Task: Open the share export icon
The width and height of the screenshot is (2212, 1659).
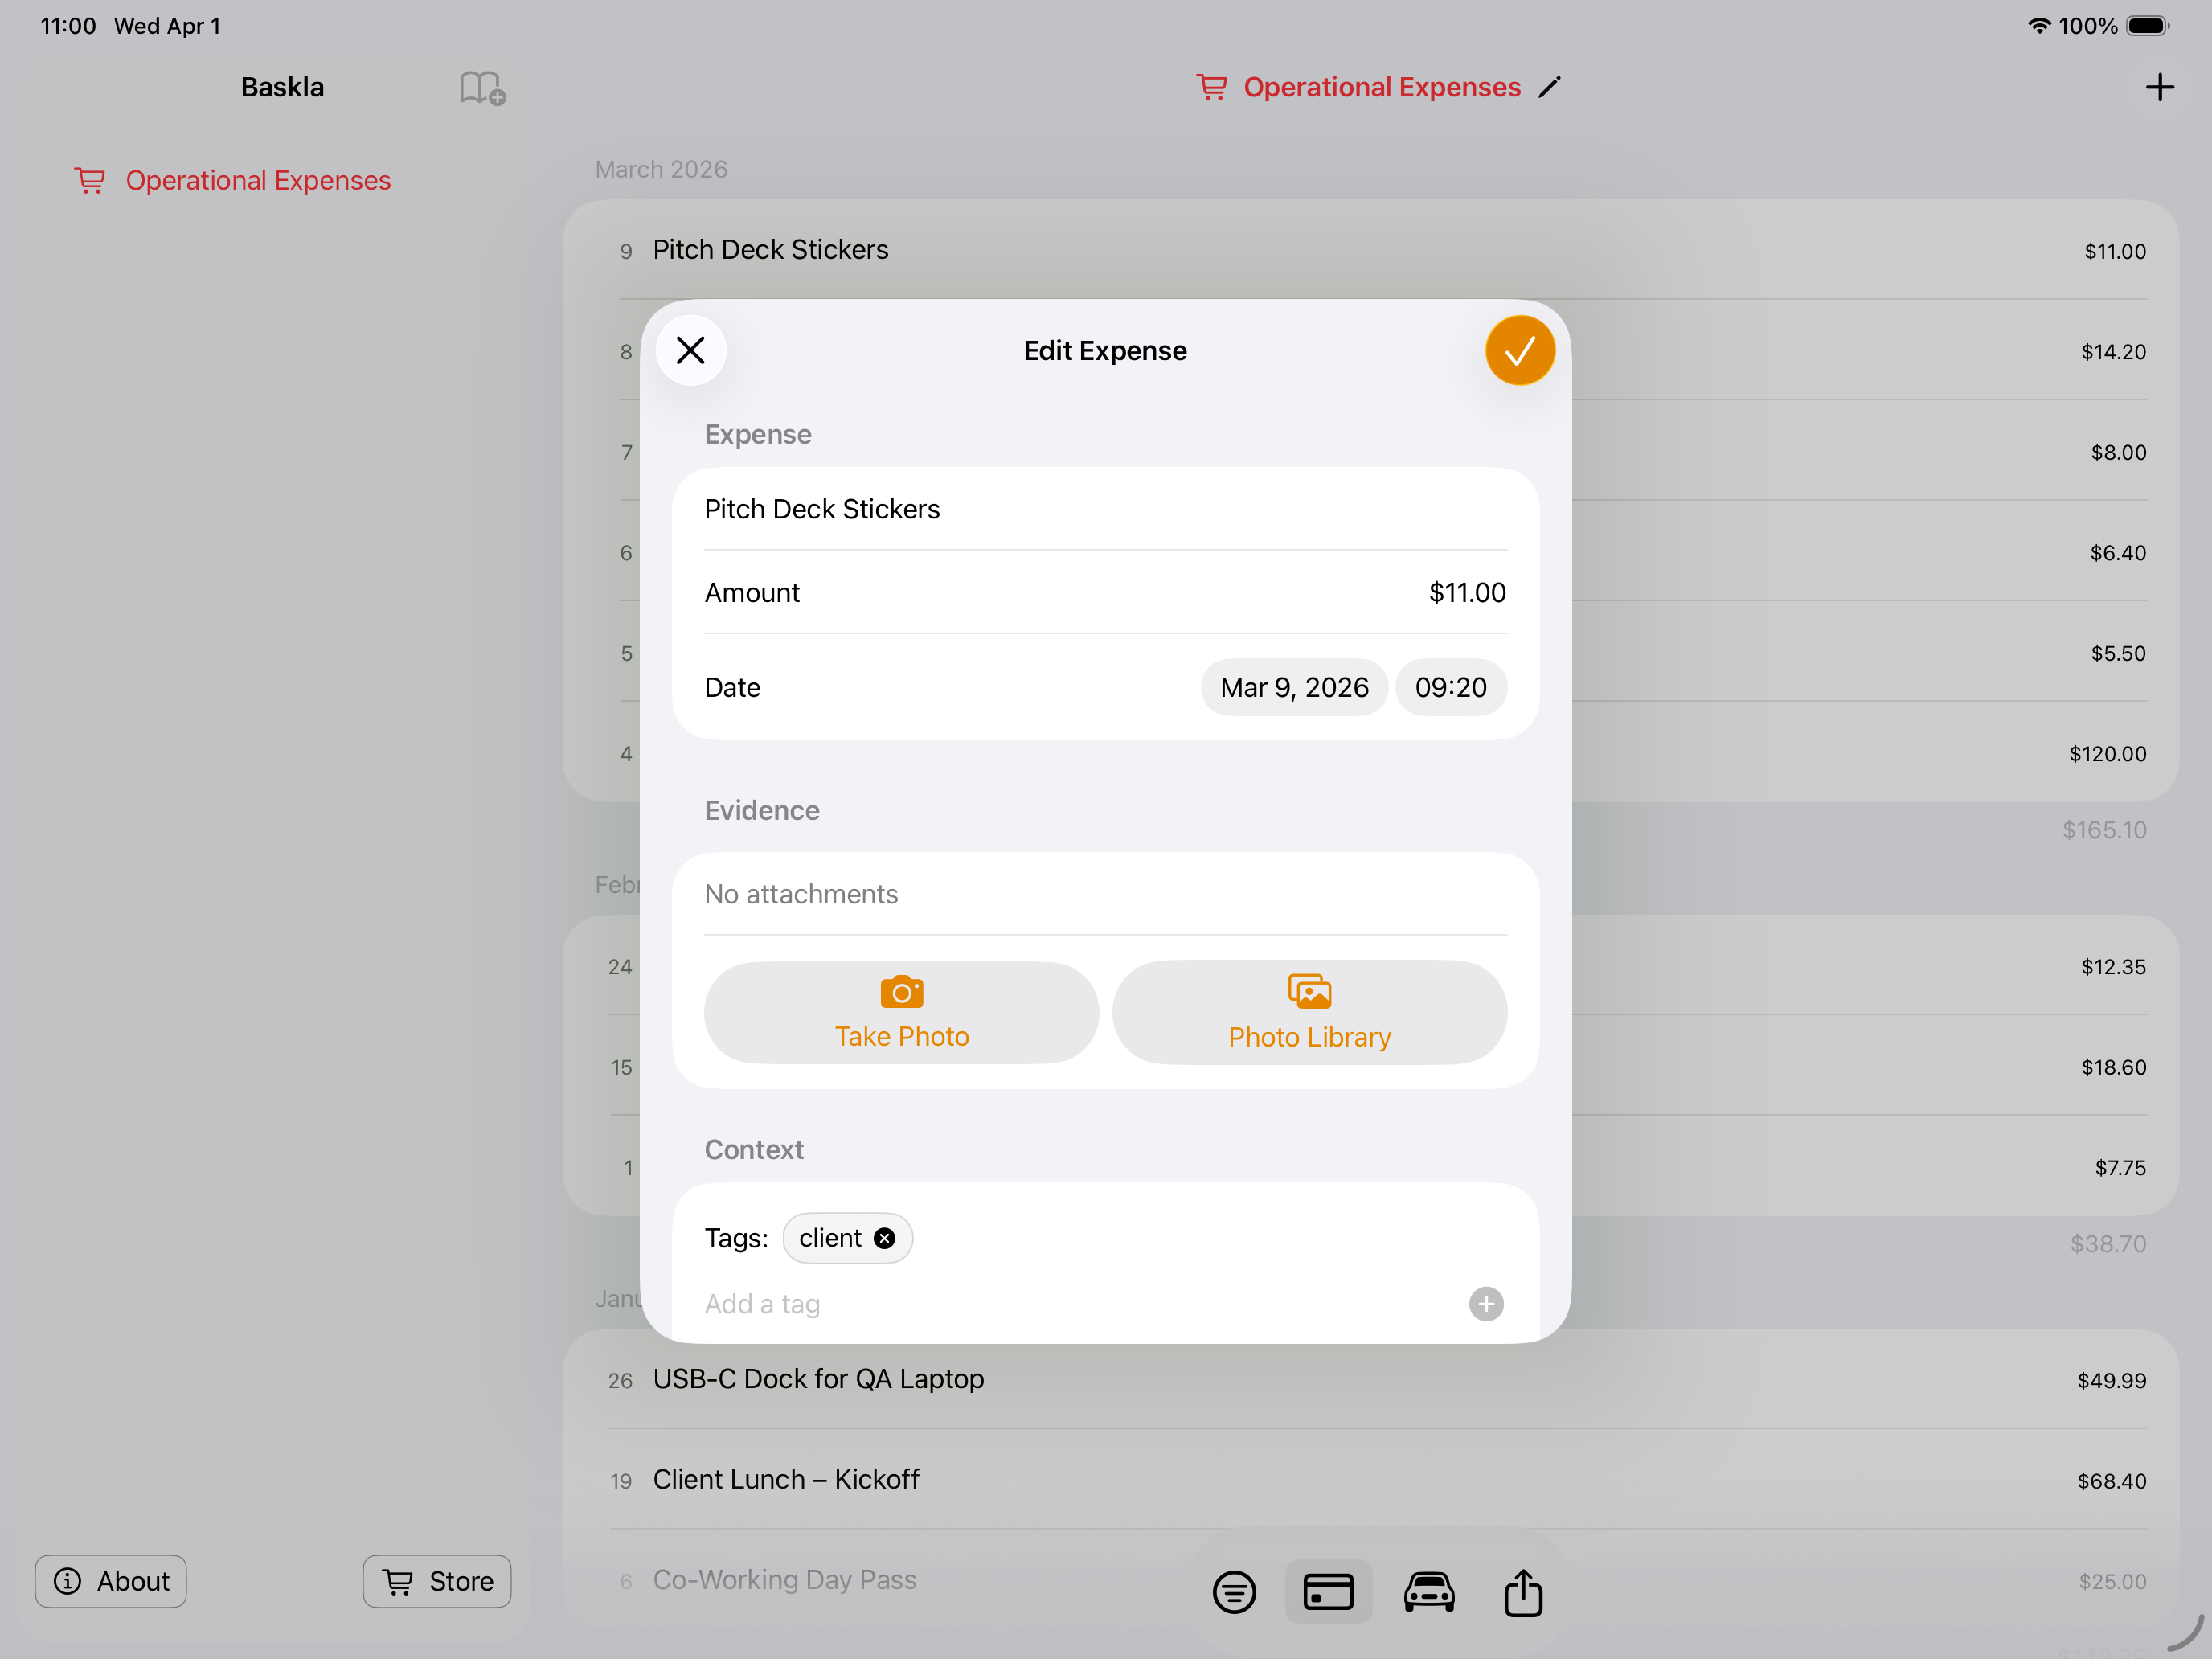Action: pyautogui.click(x=1523, y=1591)
